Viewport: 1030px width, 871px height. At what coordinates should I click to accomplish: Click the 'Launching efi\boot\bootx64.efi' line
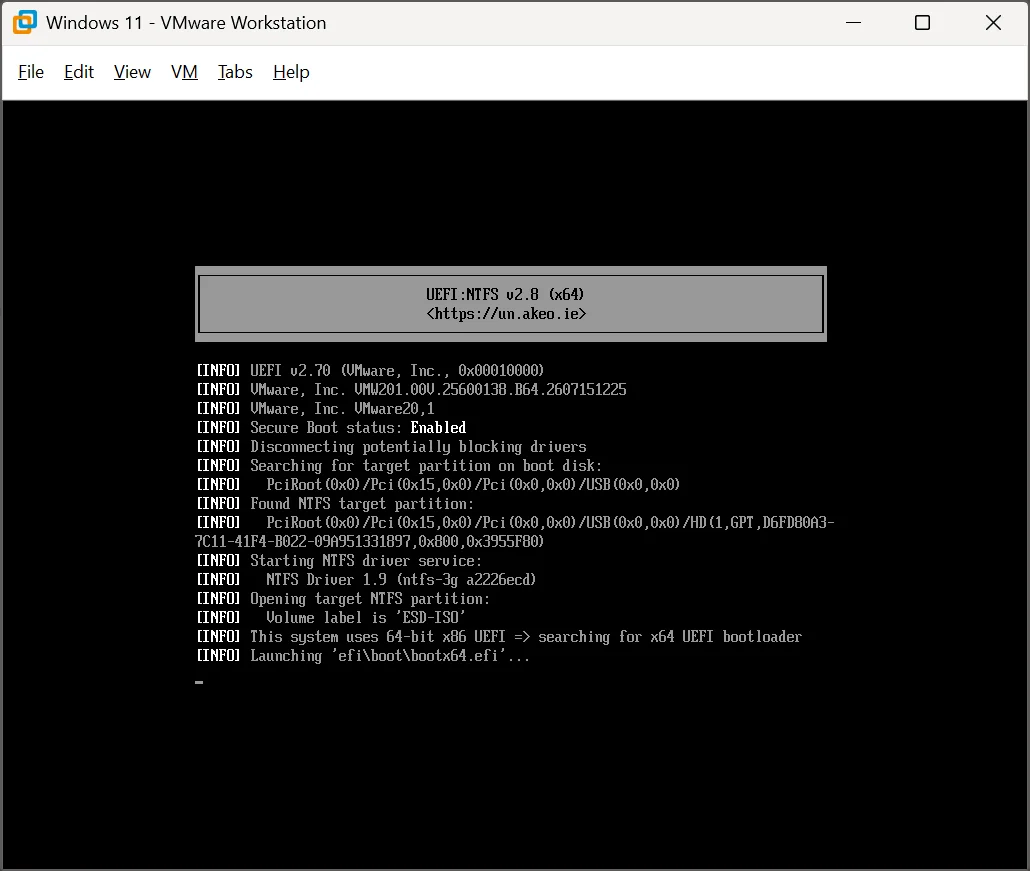363,656
